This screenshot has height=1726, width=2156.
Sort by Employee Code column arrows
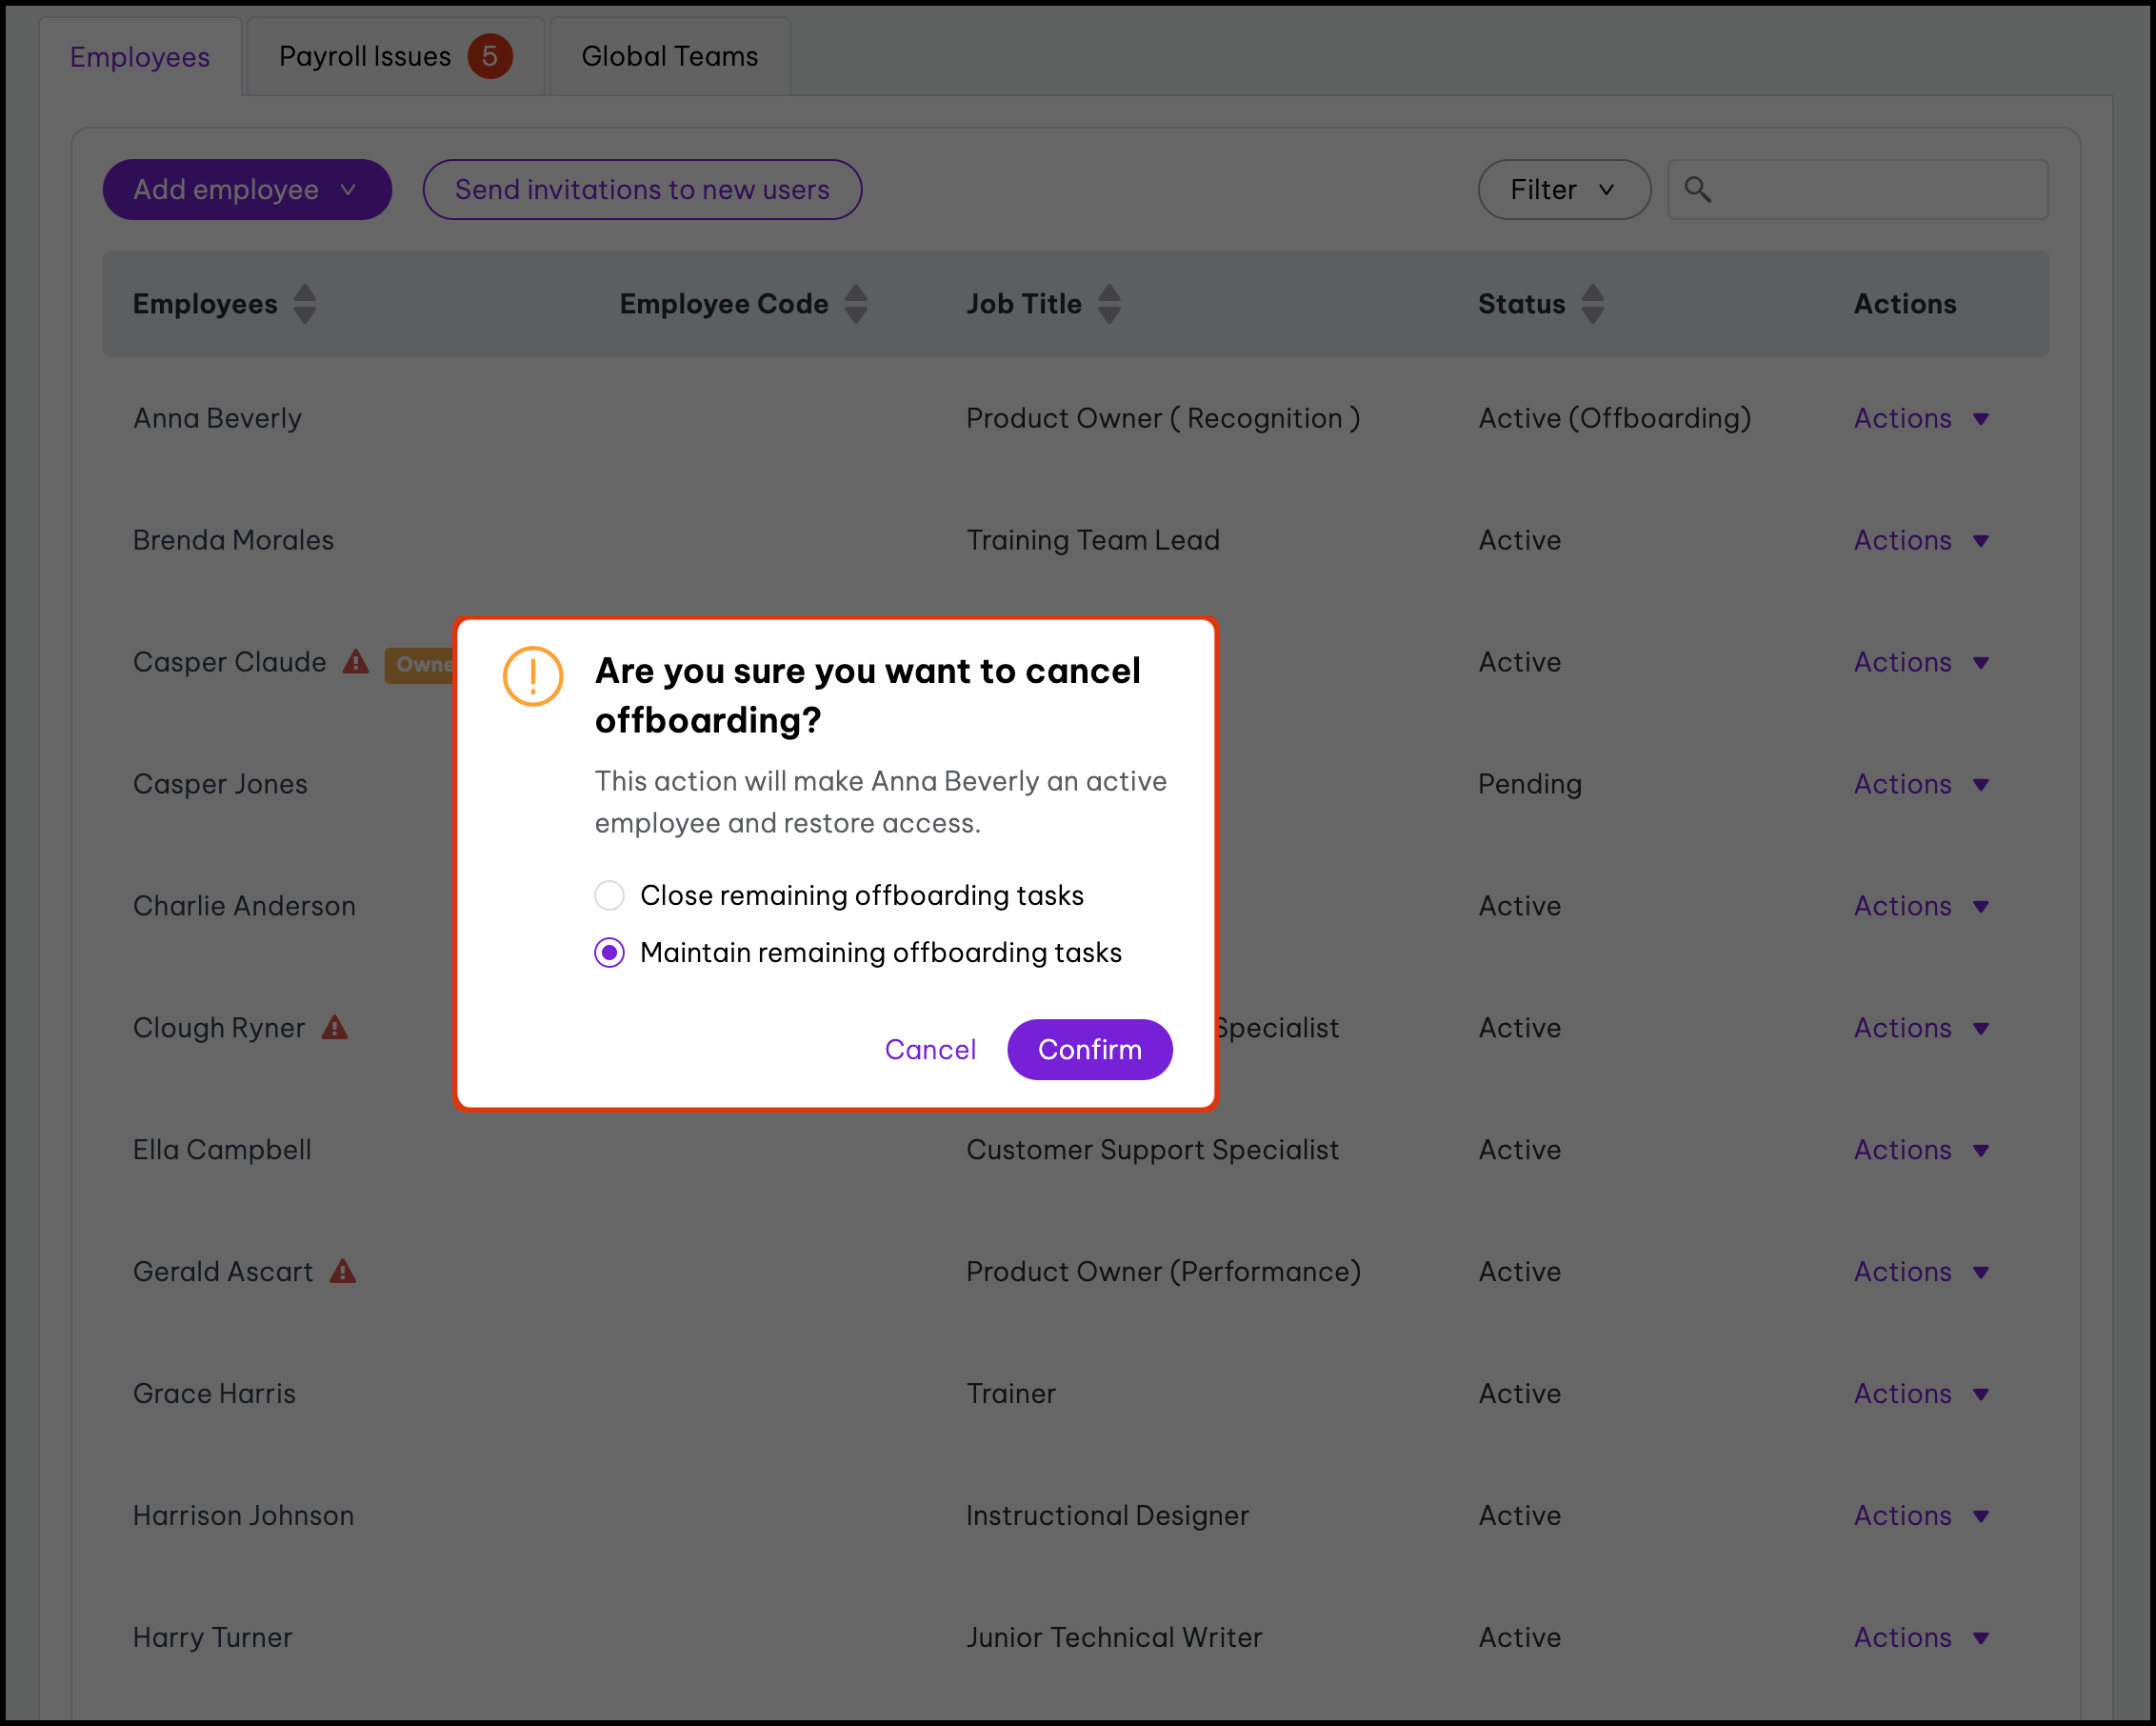click(855, 304)
